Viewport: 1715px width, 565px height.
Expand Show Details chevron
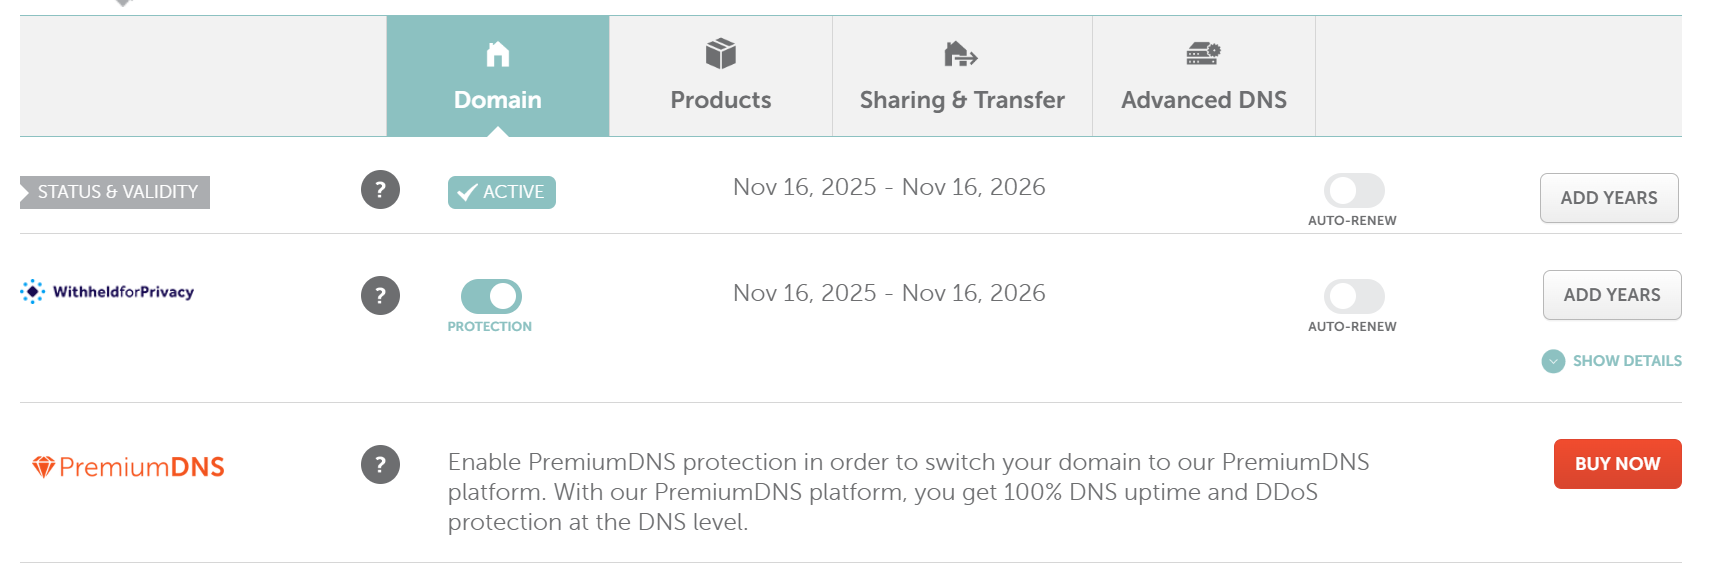click(x=1553, y=361)
